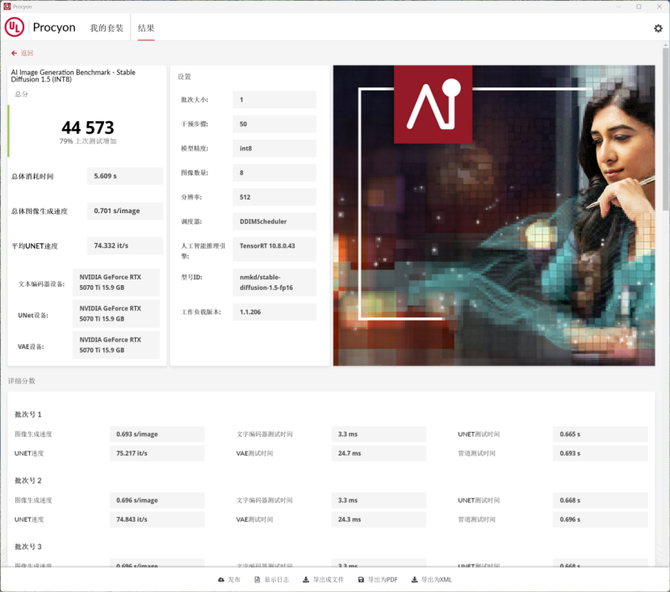Select the 5.609 s total time value

[125, 176]
